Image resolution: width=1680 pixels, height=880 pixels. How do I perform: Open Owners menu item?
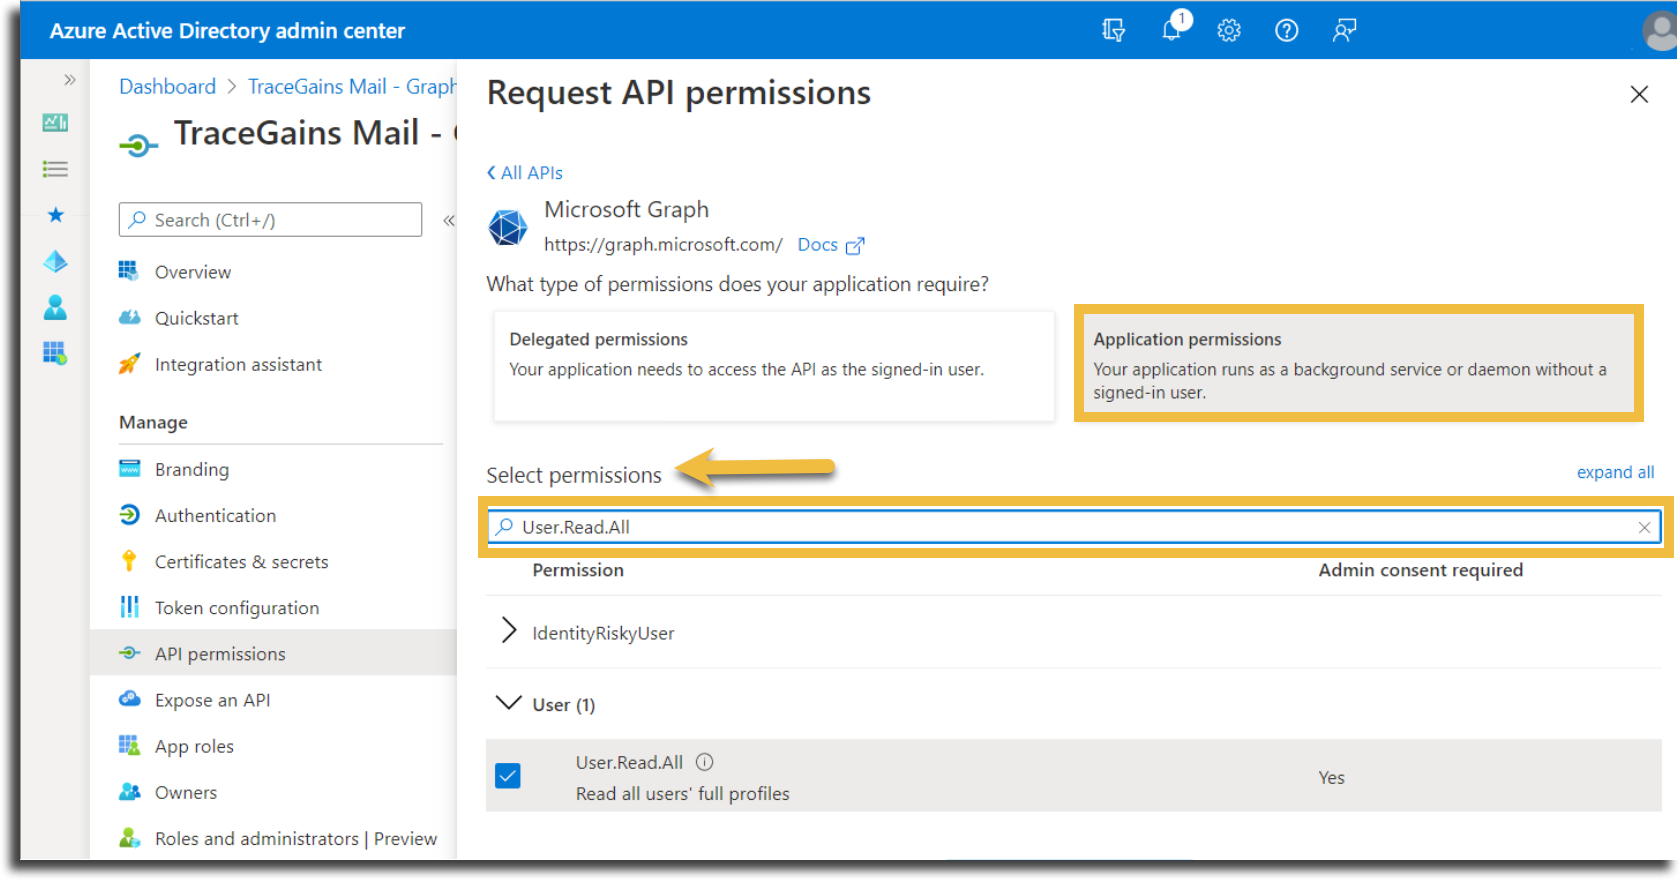tap(185, 793)
